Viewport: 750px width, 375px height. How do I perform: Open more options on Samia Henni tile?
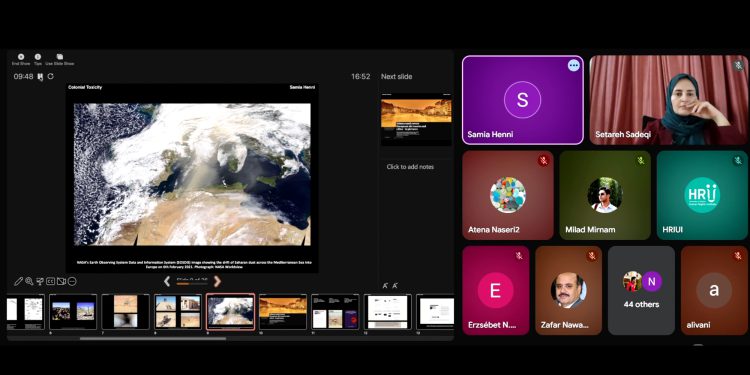(x=574, y=66)
